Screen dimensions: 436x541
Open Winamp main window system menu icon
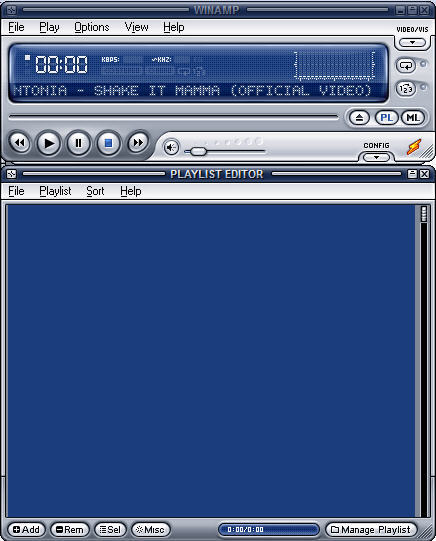click(11, 10)
